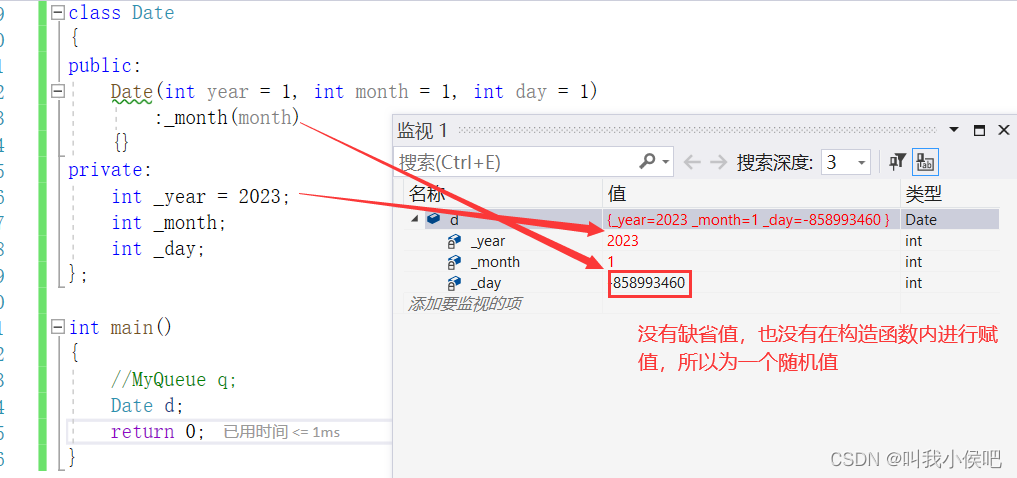Collapse the class Date code block
The image size is (1017, 478).
point(58,13)
